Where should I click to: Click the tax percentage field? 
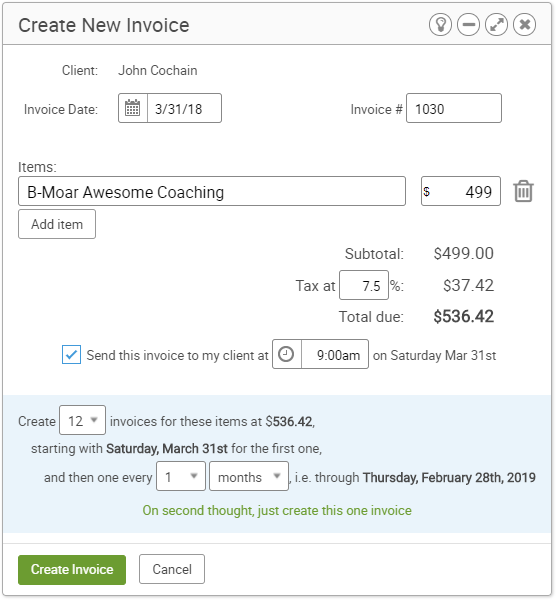coord(364,285)
